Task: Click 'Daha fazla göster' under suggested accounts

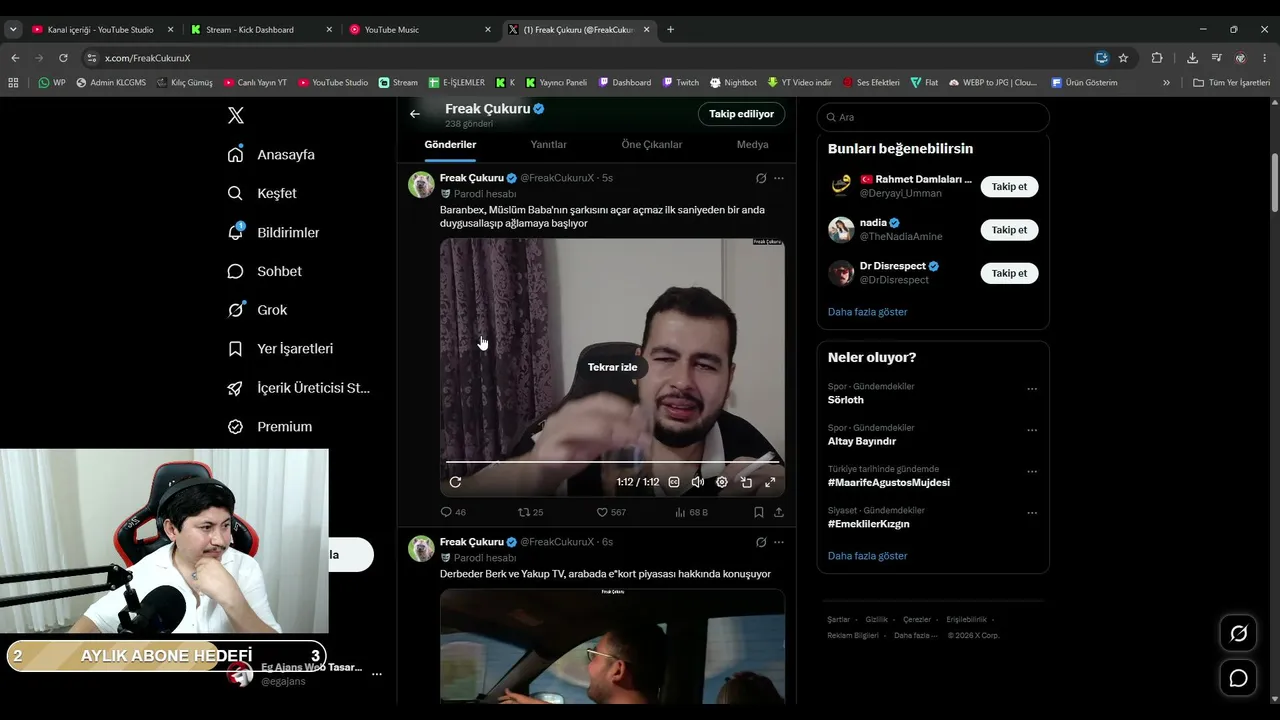Action: [867, 312]
